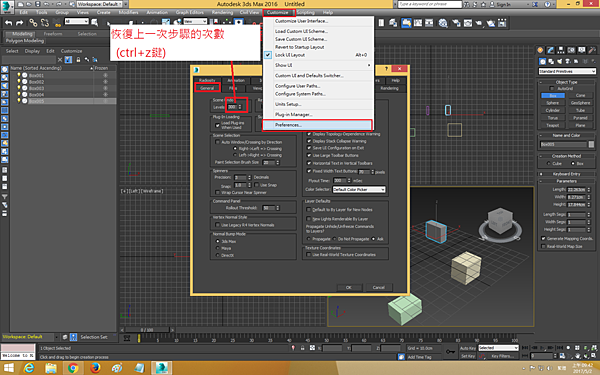This screenshot has height=375, width=600.
Task: Open Internet Explorer from taskbar
Action: click(29, 368)
